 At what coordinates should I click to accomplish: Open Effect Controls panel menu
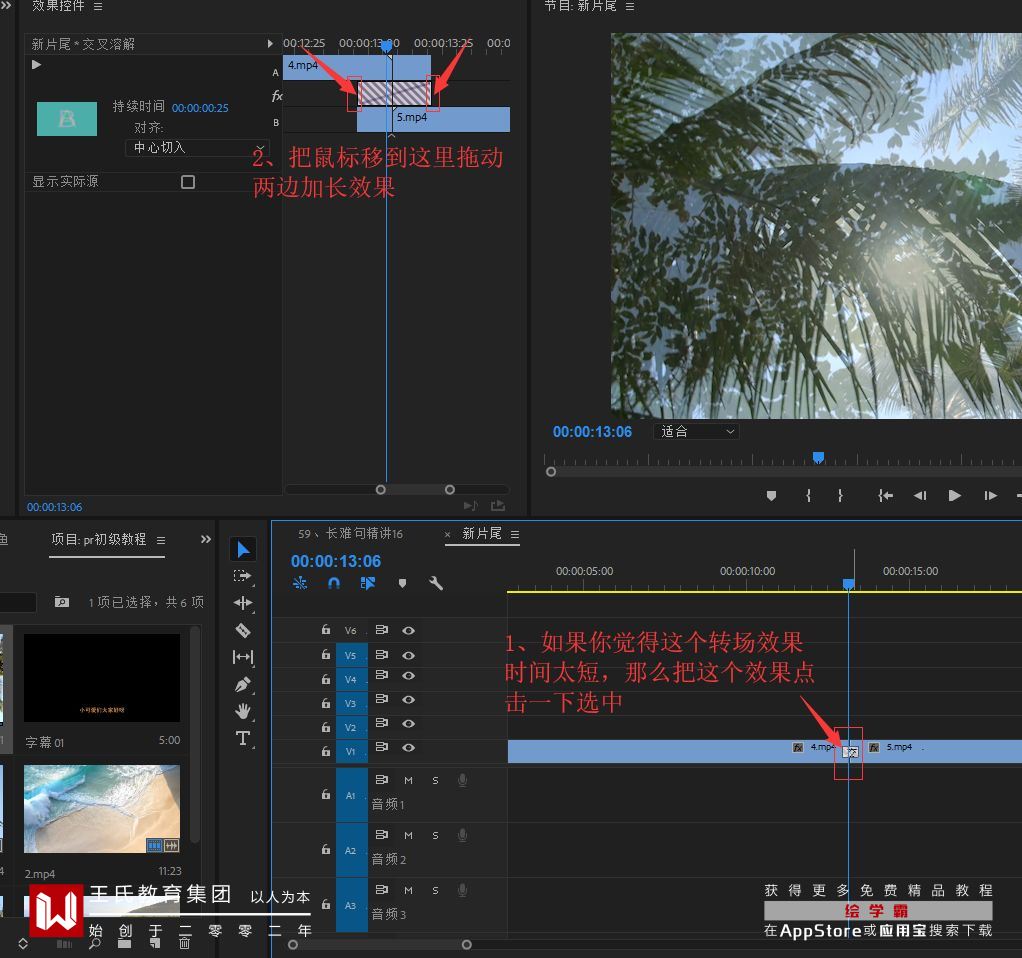pos(98,7)
